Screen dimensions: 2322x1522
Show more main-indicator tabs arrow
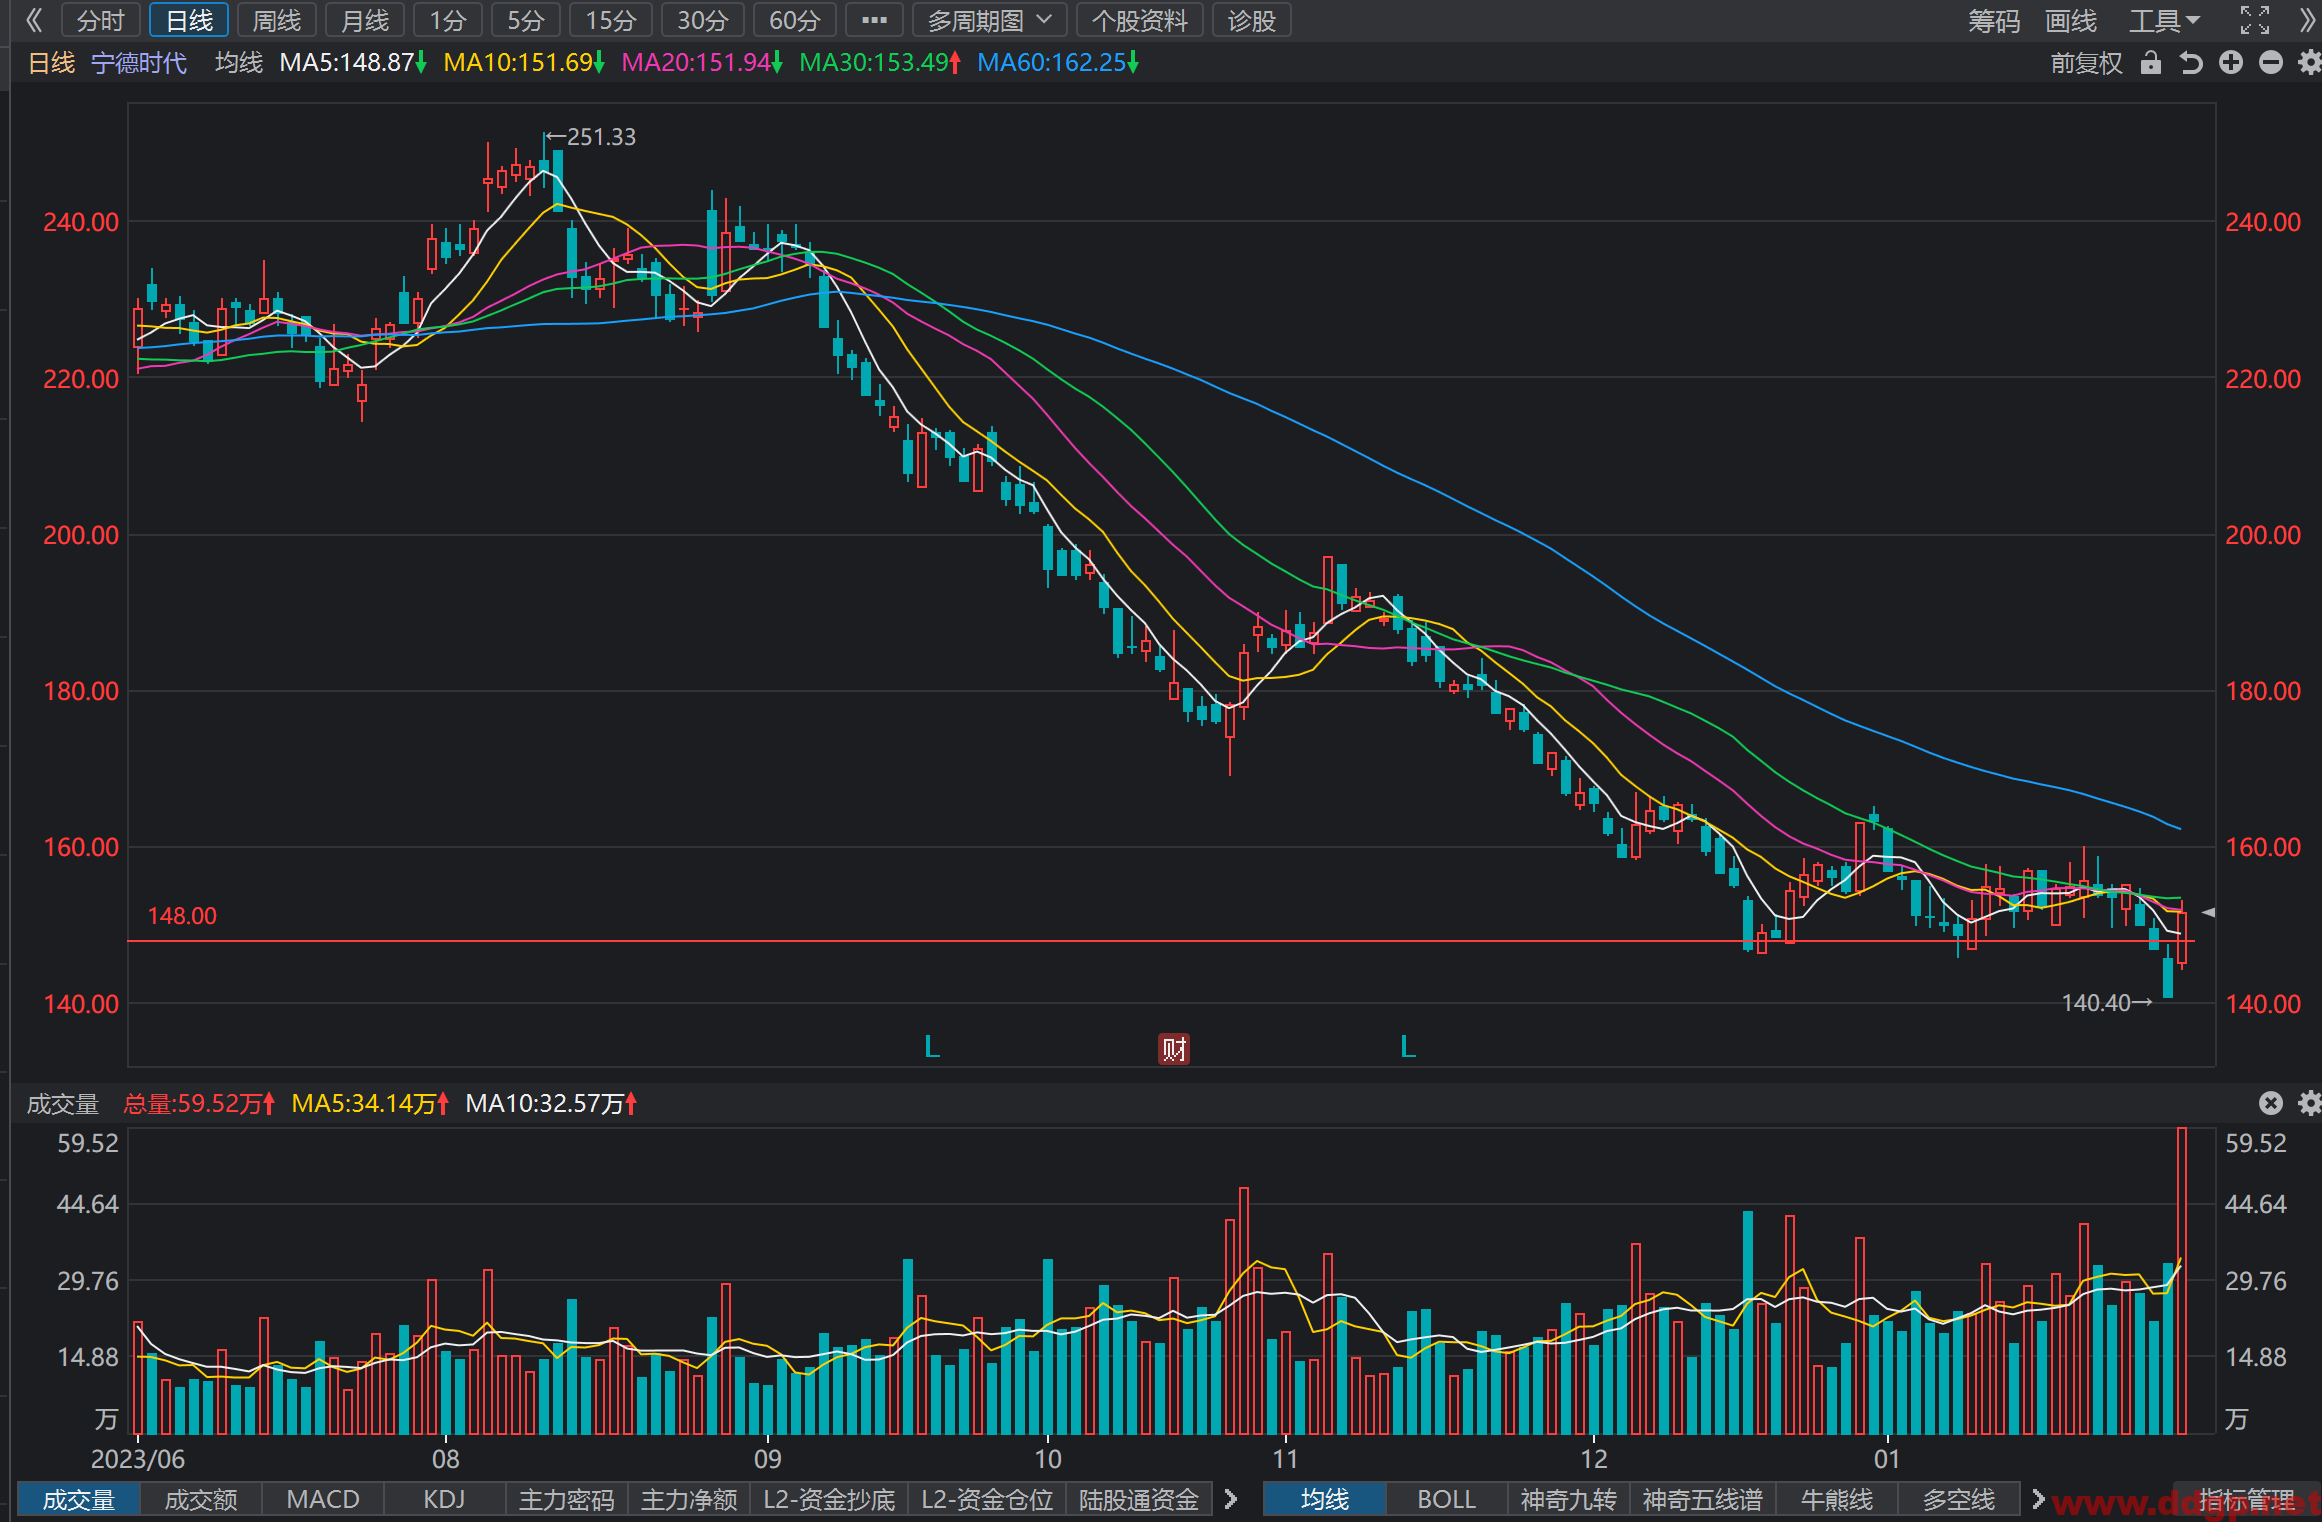point(2038,1499)
